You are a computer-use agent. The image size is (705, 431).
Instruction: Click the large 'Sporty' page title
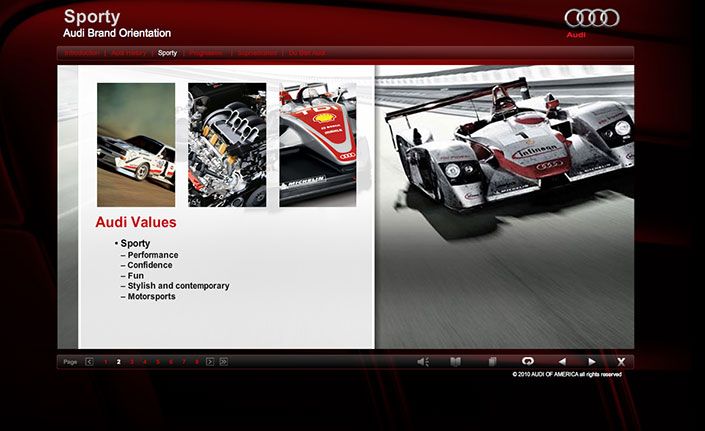(92, 17)
